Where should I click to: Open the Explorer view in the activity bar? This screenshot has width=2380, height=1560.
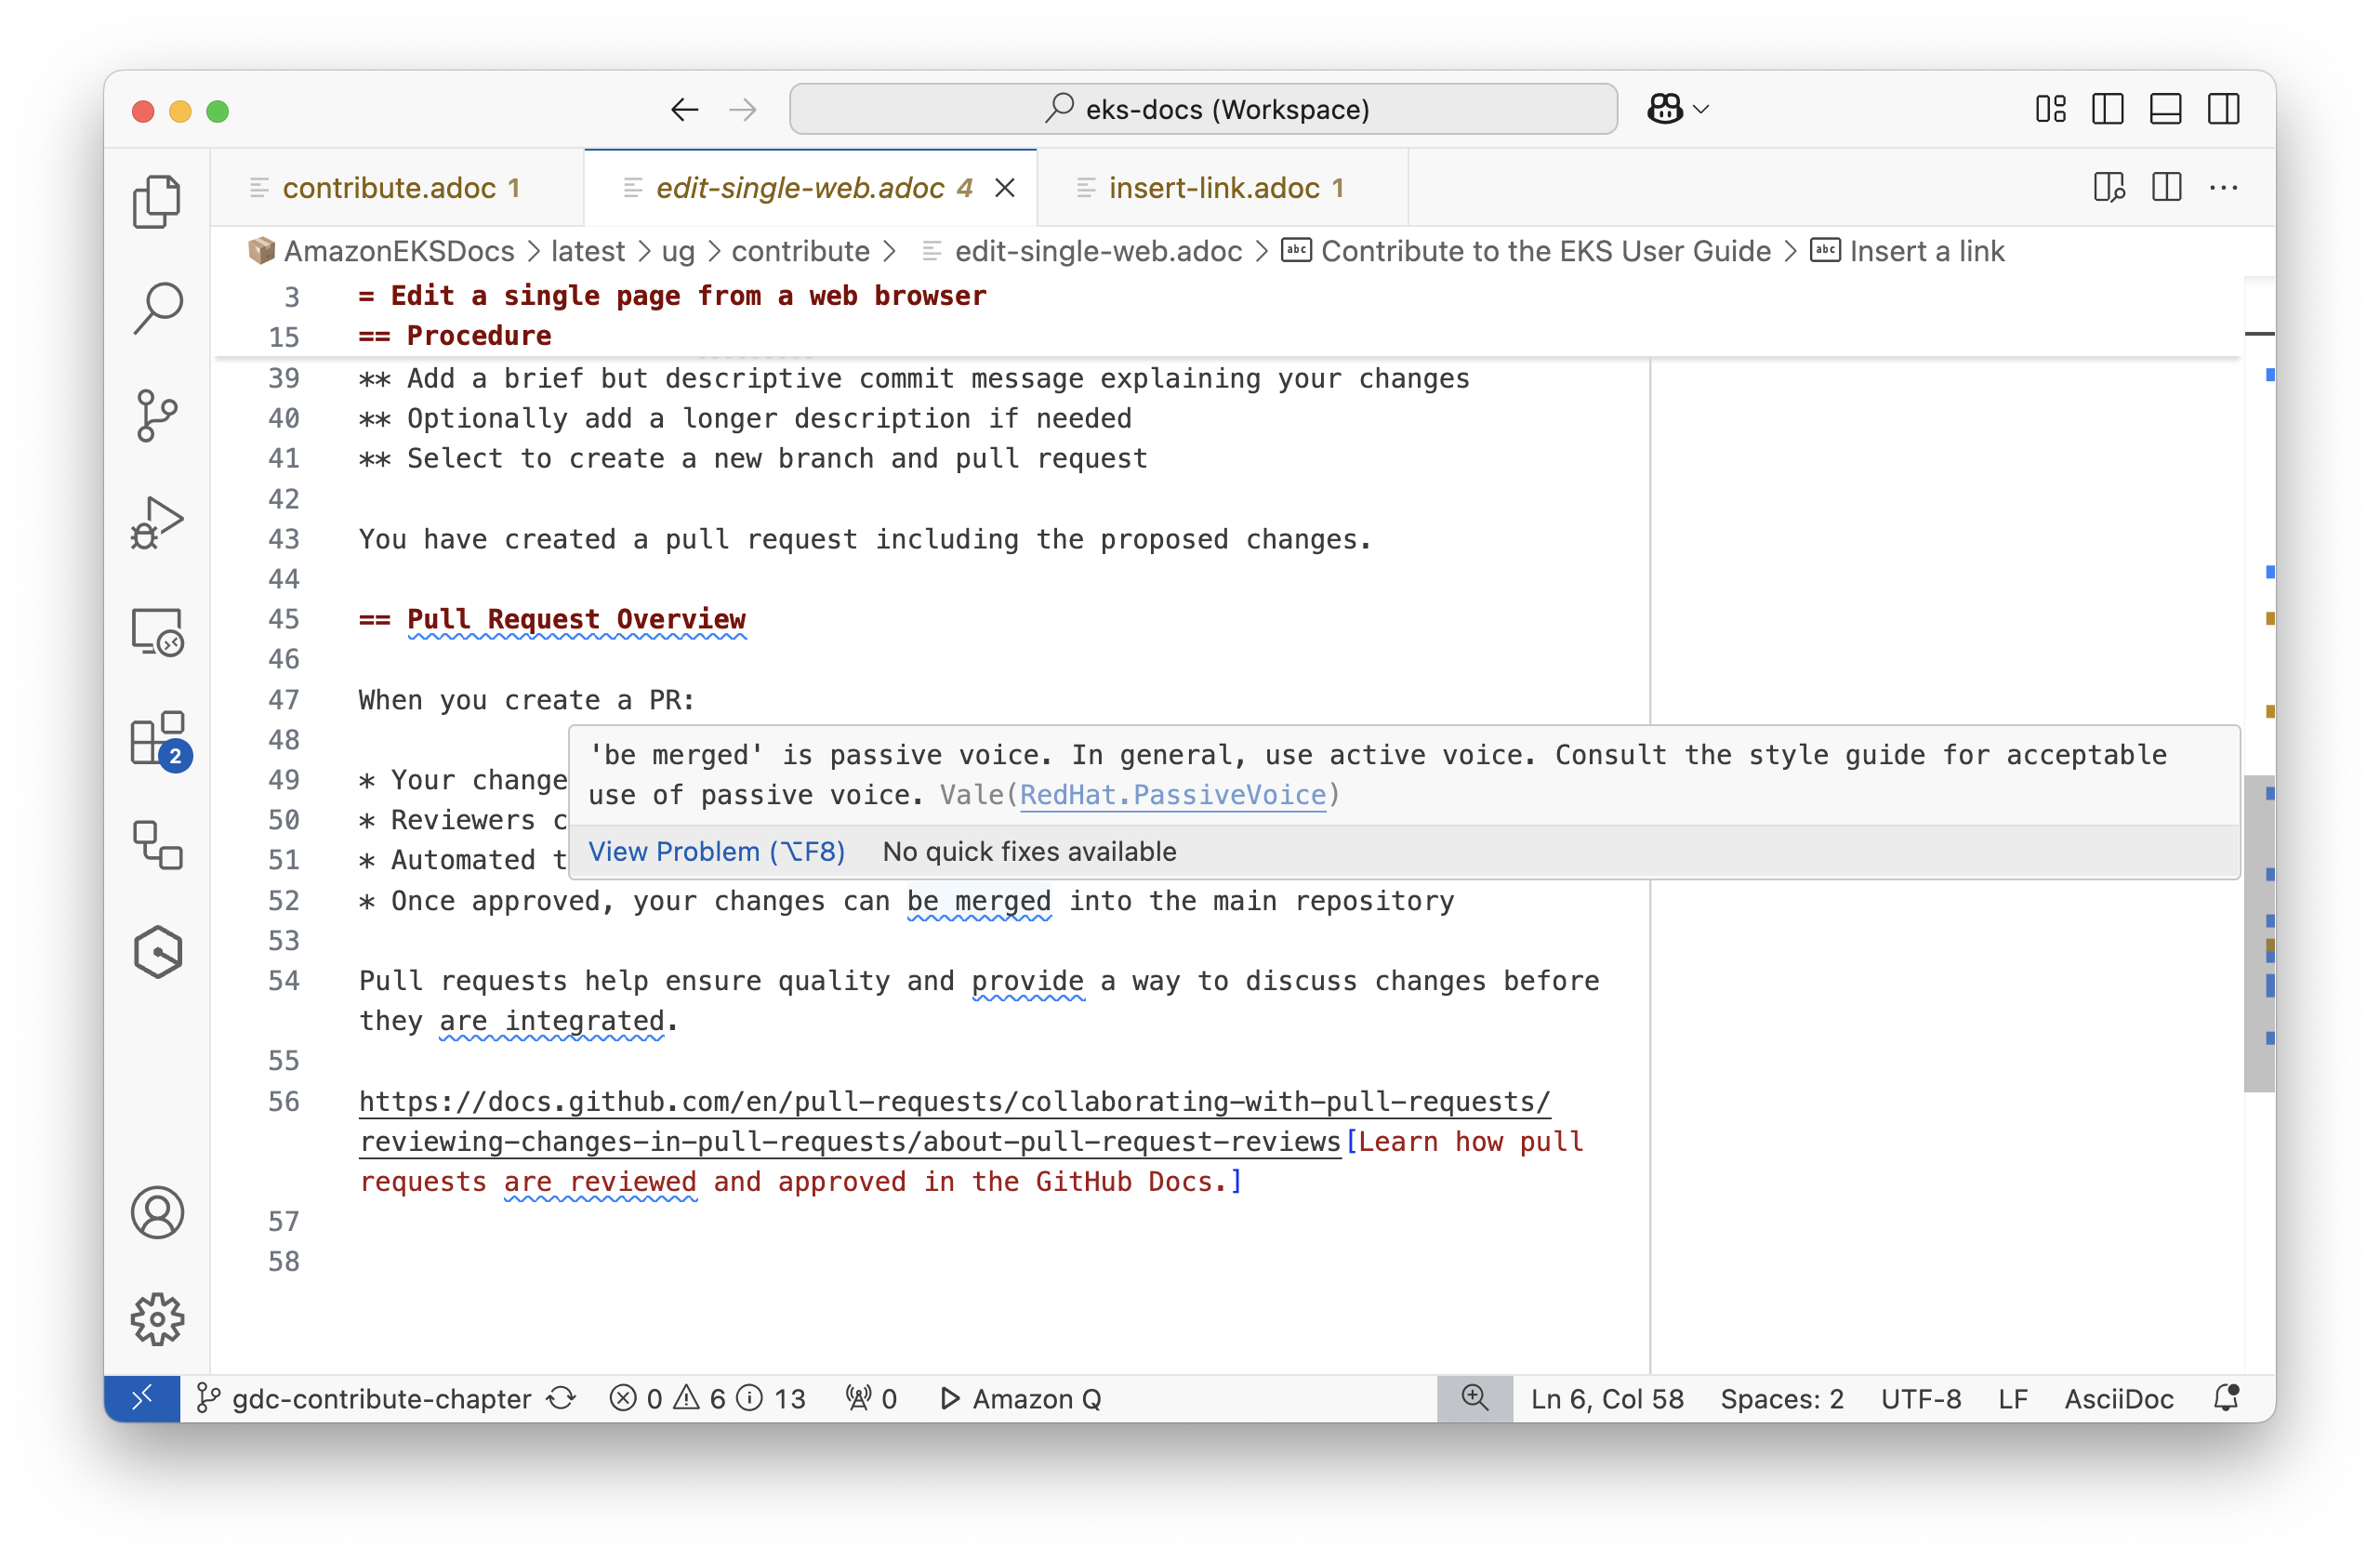pyautogui.click(x=157, y=202)
